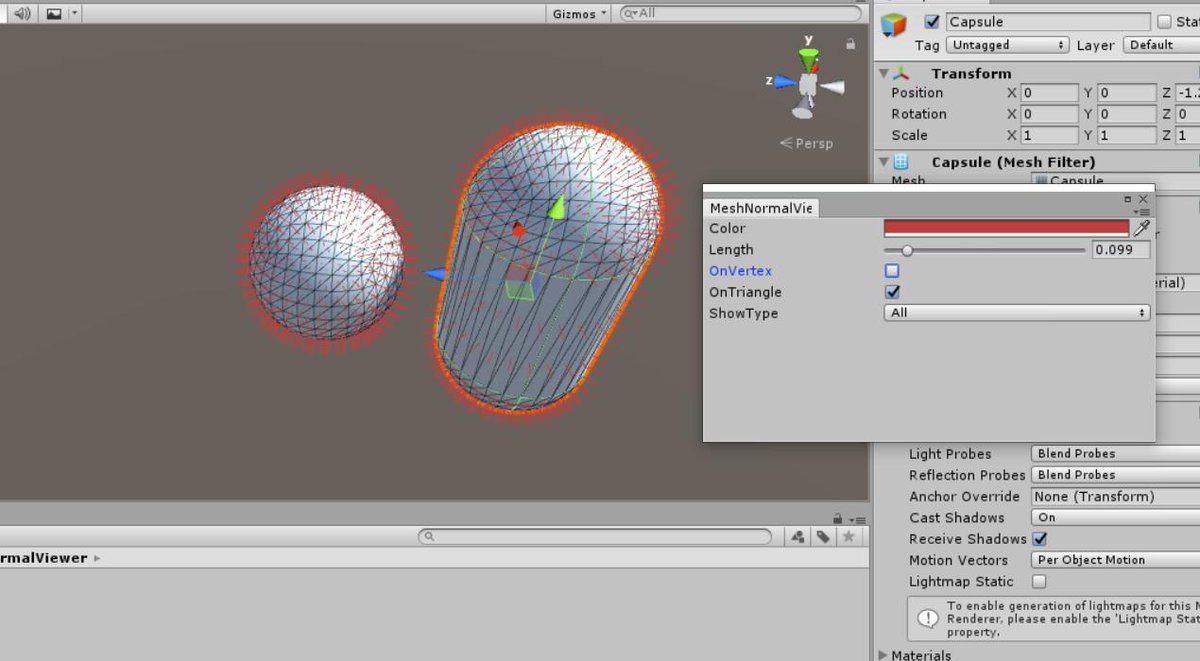The height and width of the screenshot is (661, 1200).
Task: Collapse the Capsule (Mesh Filter) component
Action: pos(883,161)
